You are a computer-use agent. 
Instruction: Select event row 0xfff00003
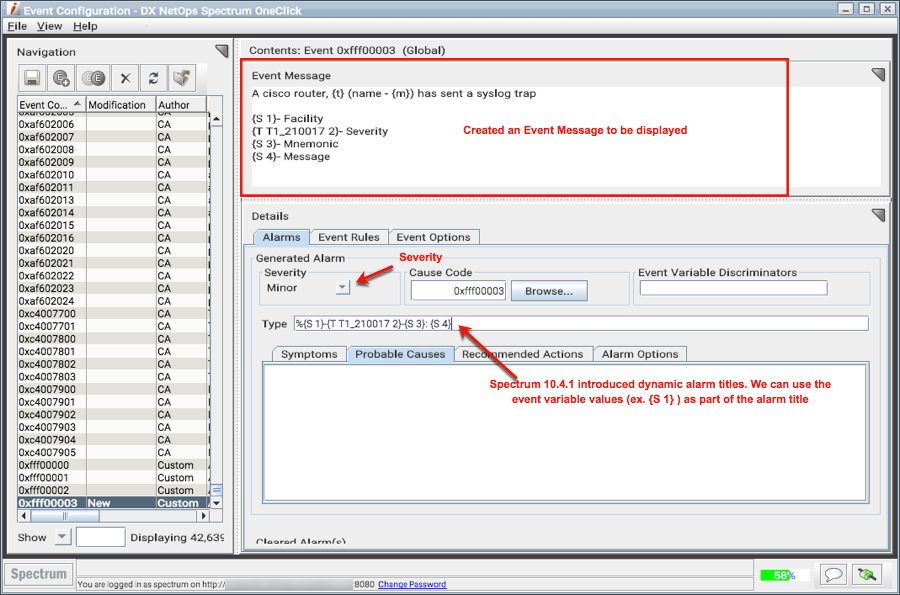click(x=112, y=503)
